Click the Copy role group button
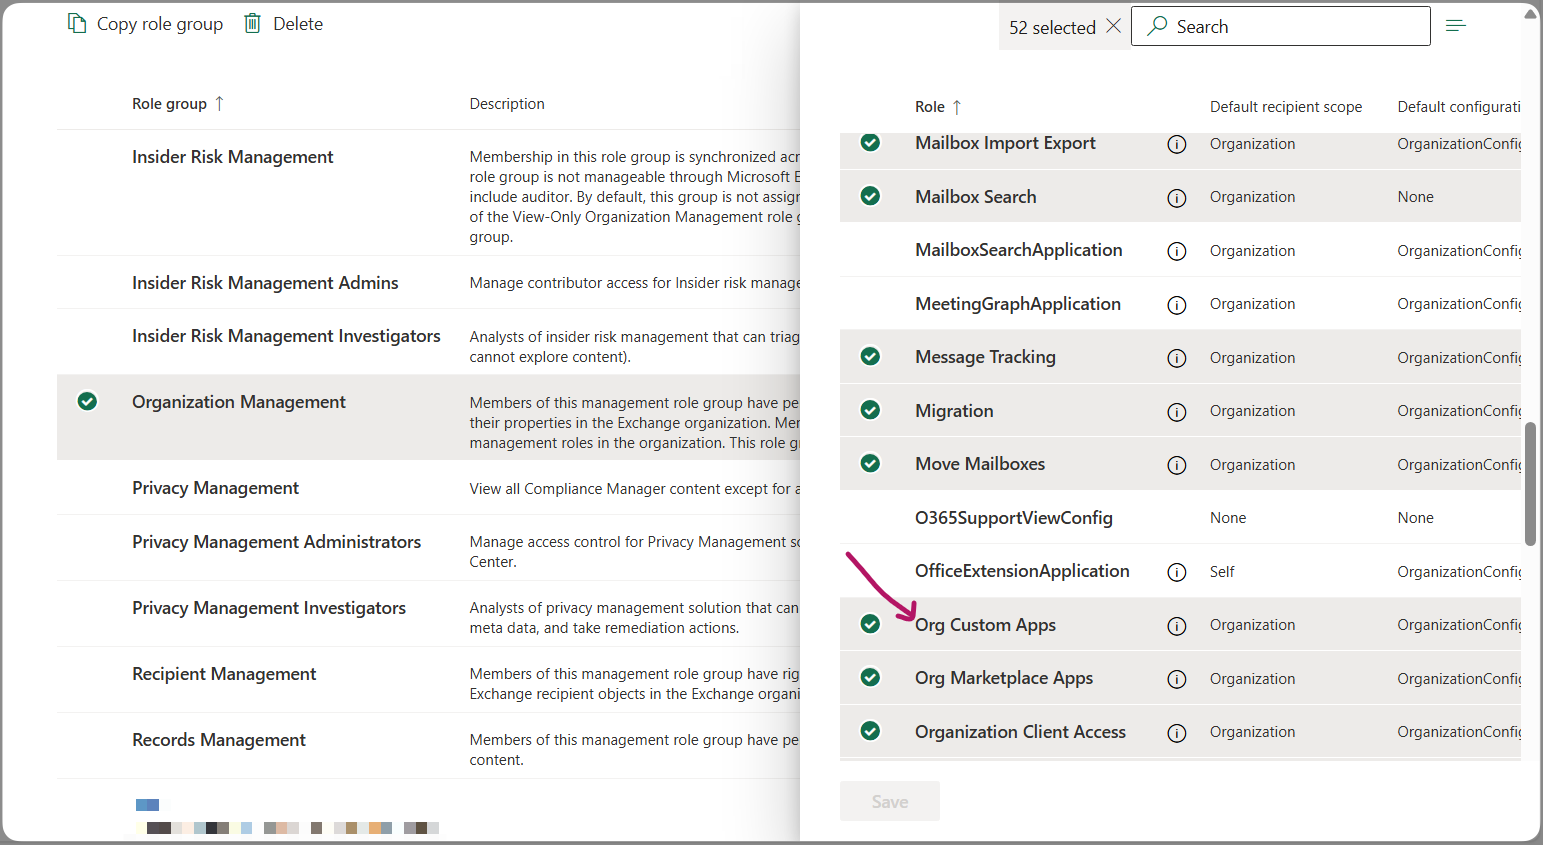The width and height of the screenshot is (1543, 845). pyautogui.click(x=145, y=23)
